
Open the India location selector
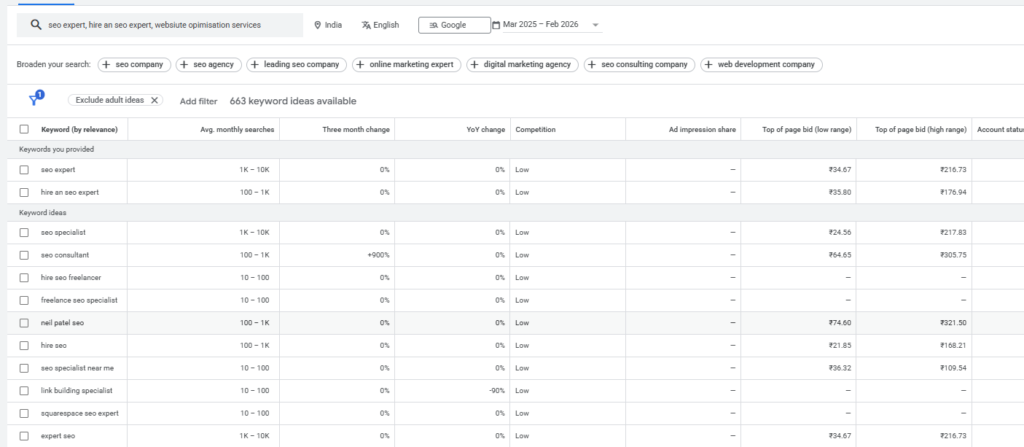click(x=328, y=25)
